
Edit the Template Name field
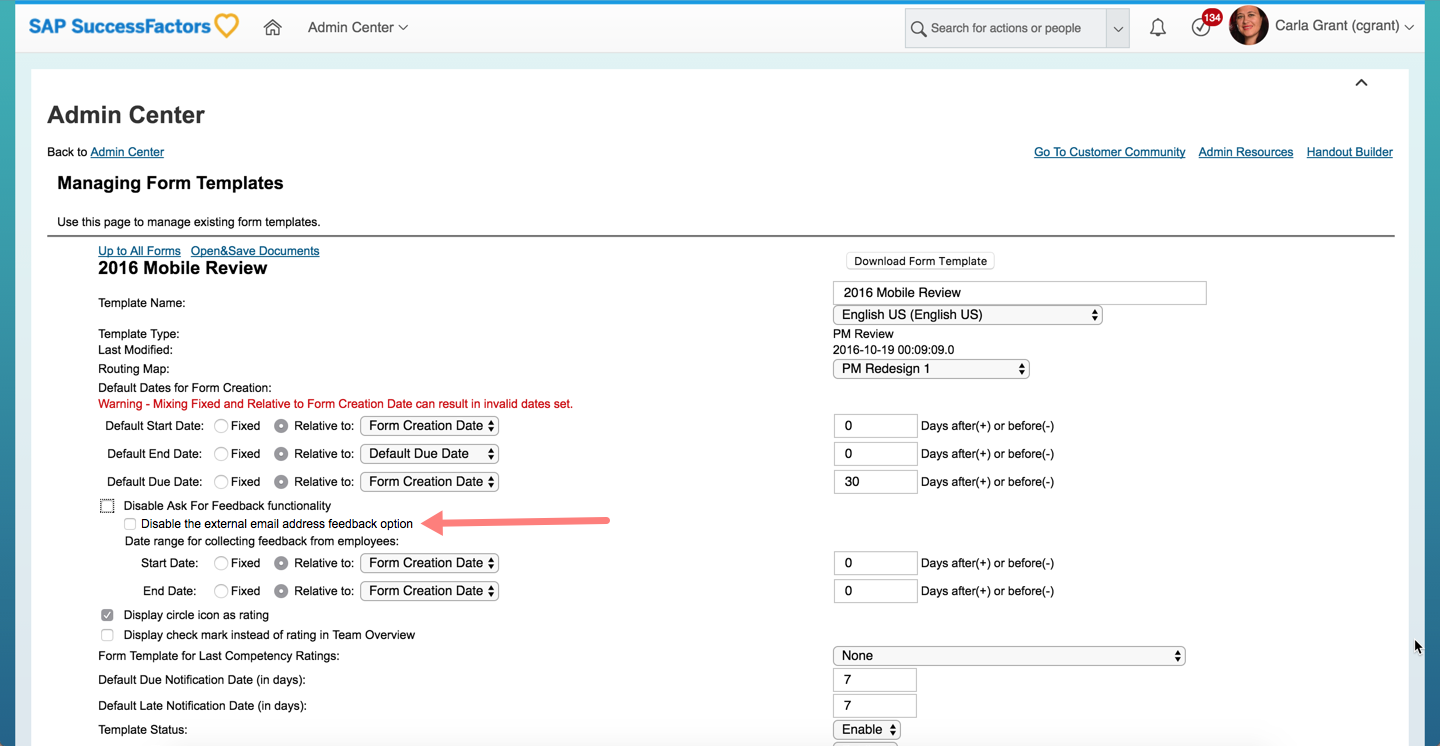point(1019,292)
